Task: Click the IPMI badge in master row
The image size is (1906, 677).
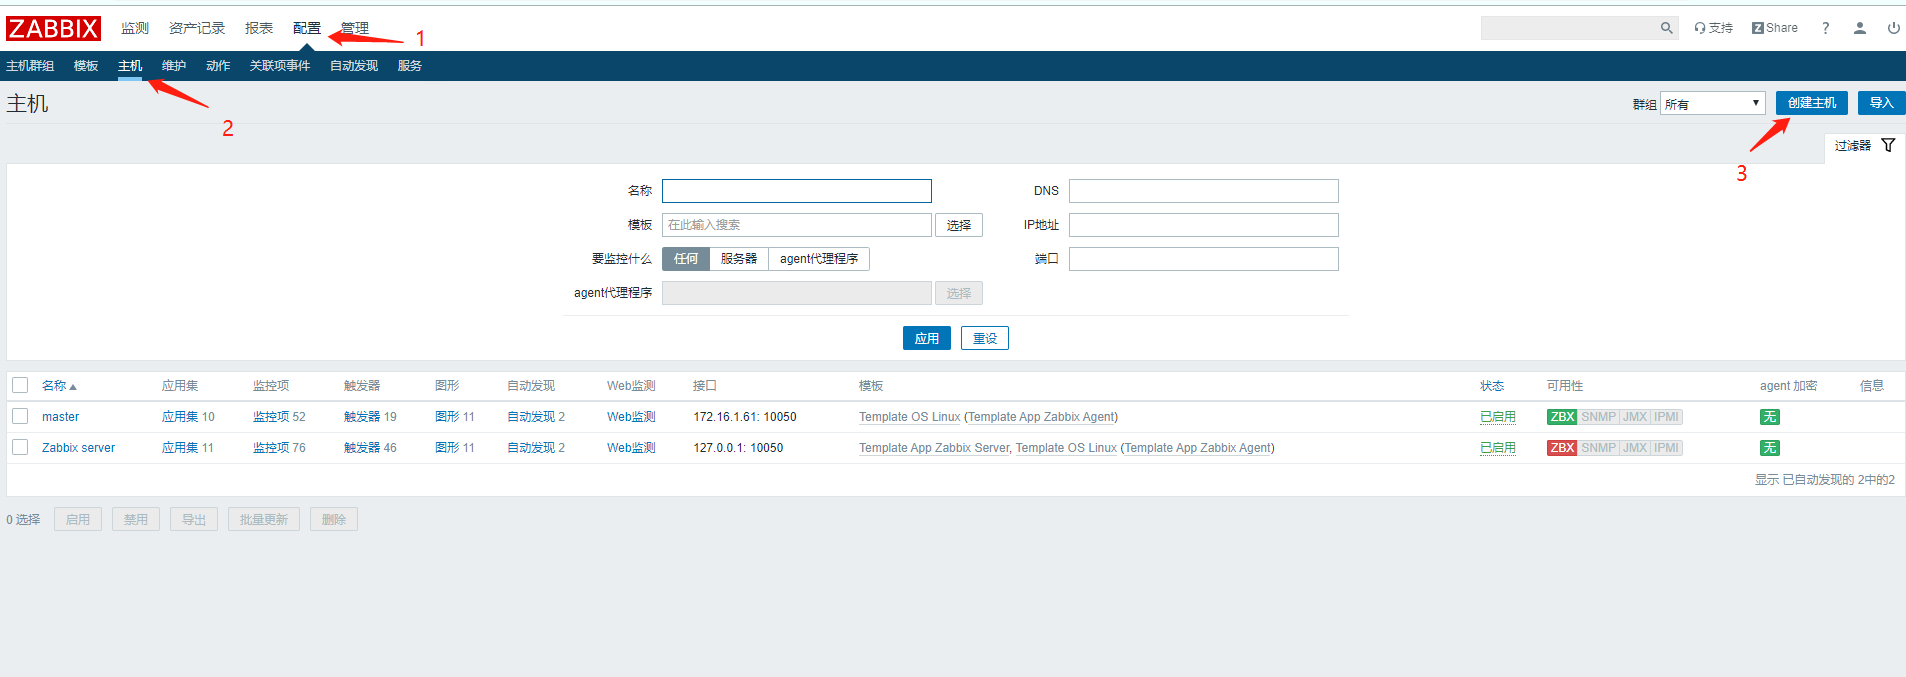Action: [1666, 417]
